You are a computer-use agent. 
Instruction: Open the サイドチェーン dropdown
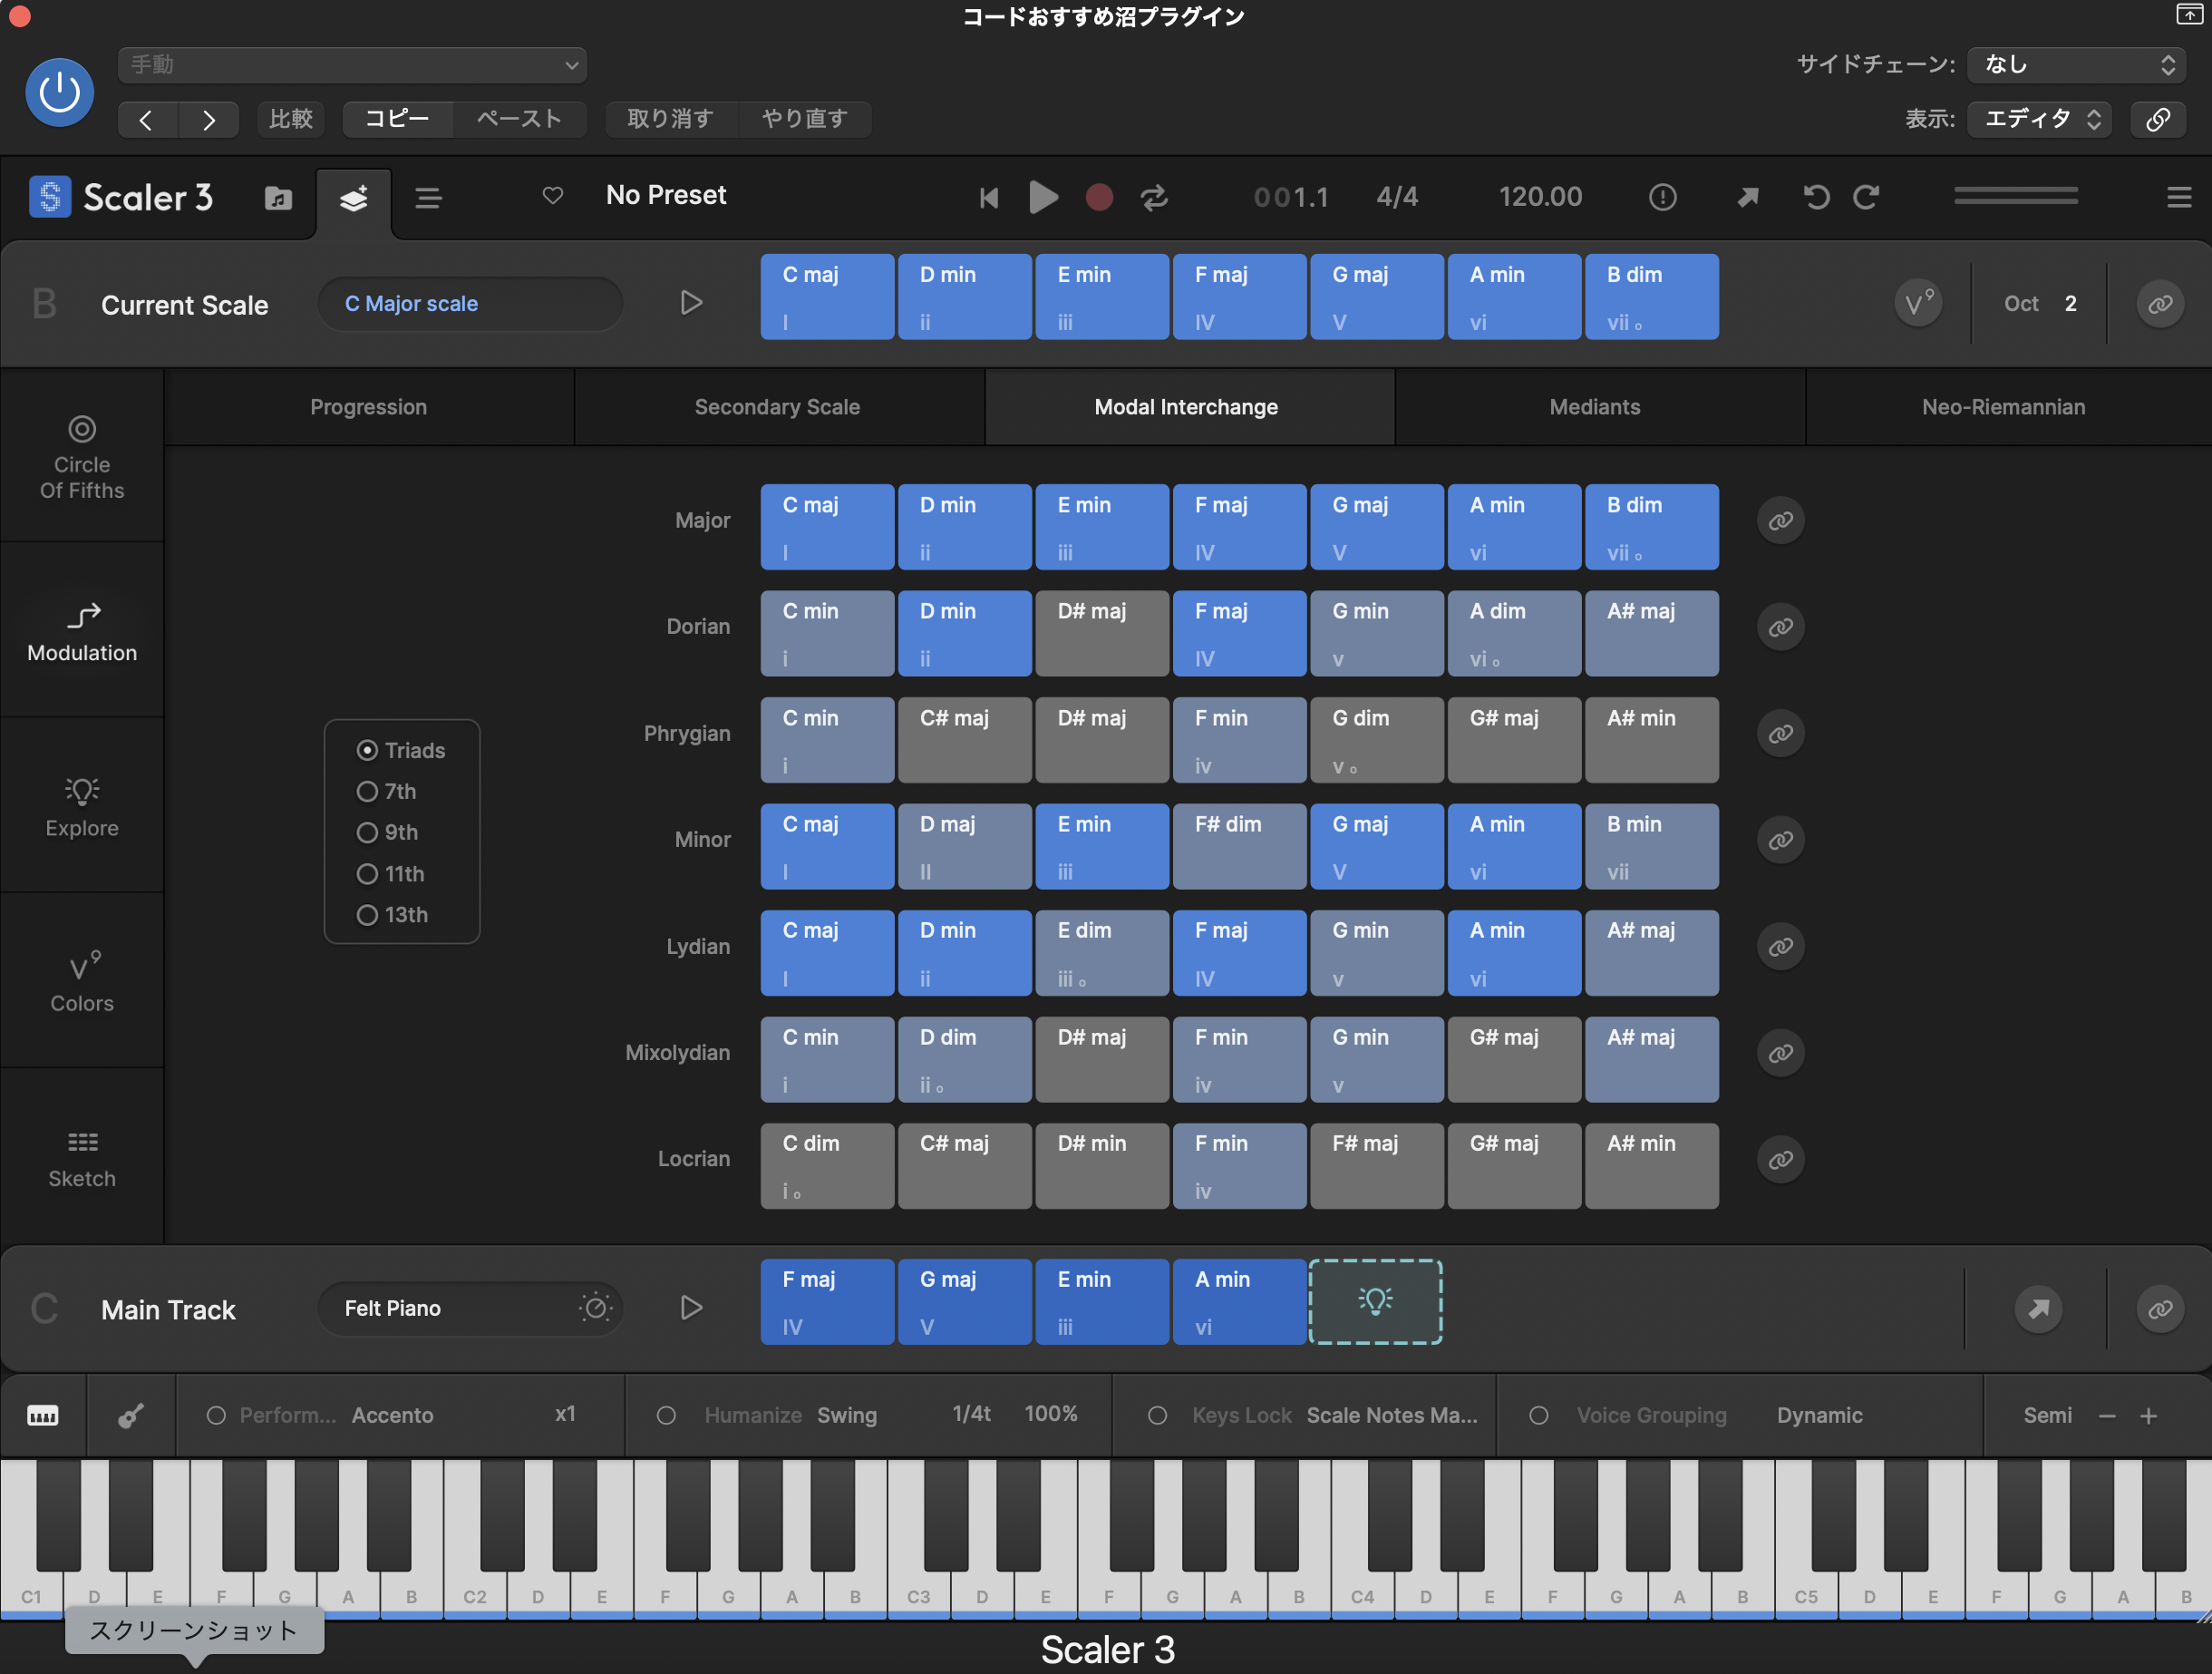coord(2076,65)
